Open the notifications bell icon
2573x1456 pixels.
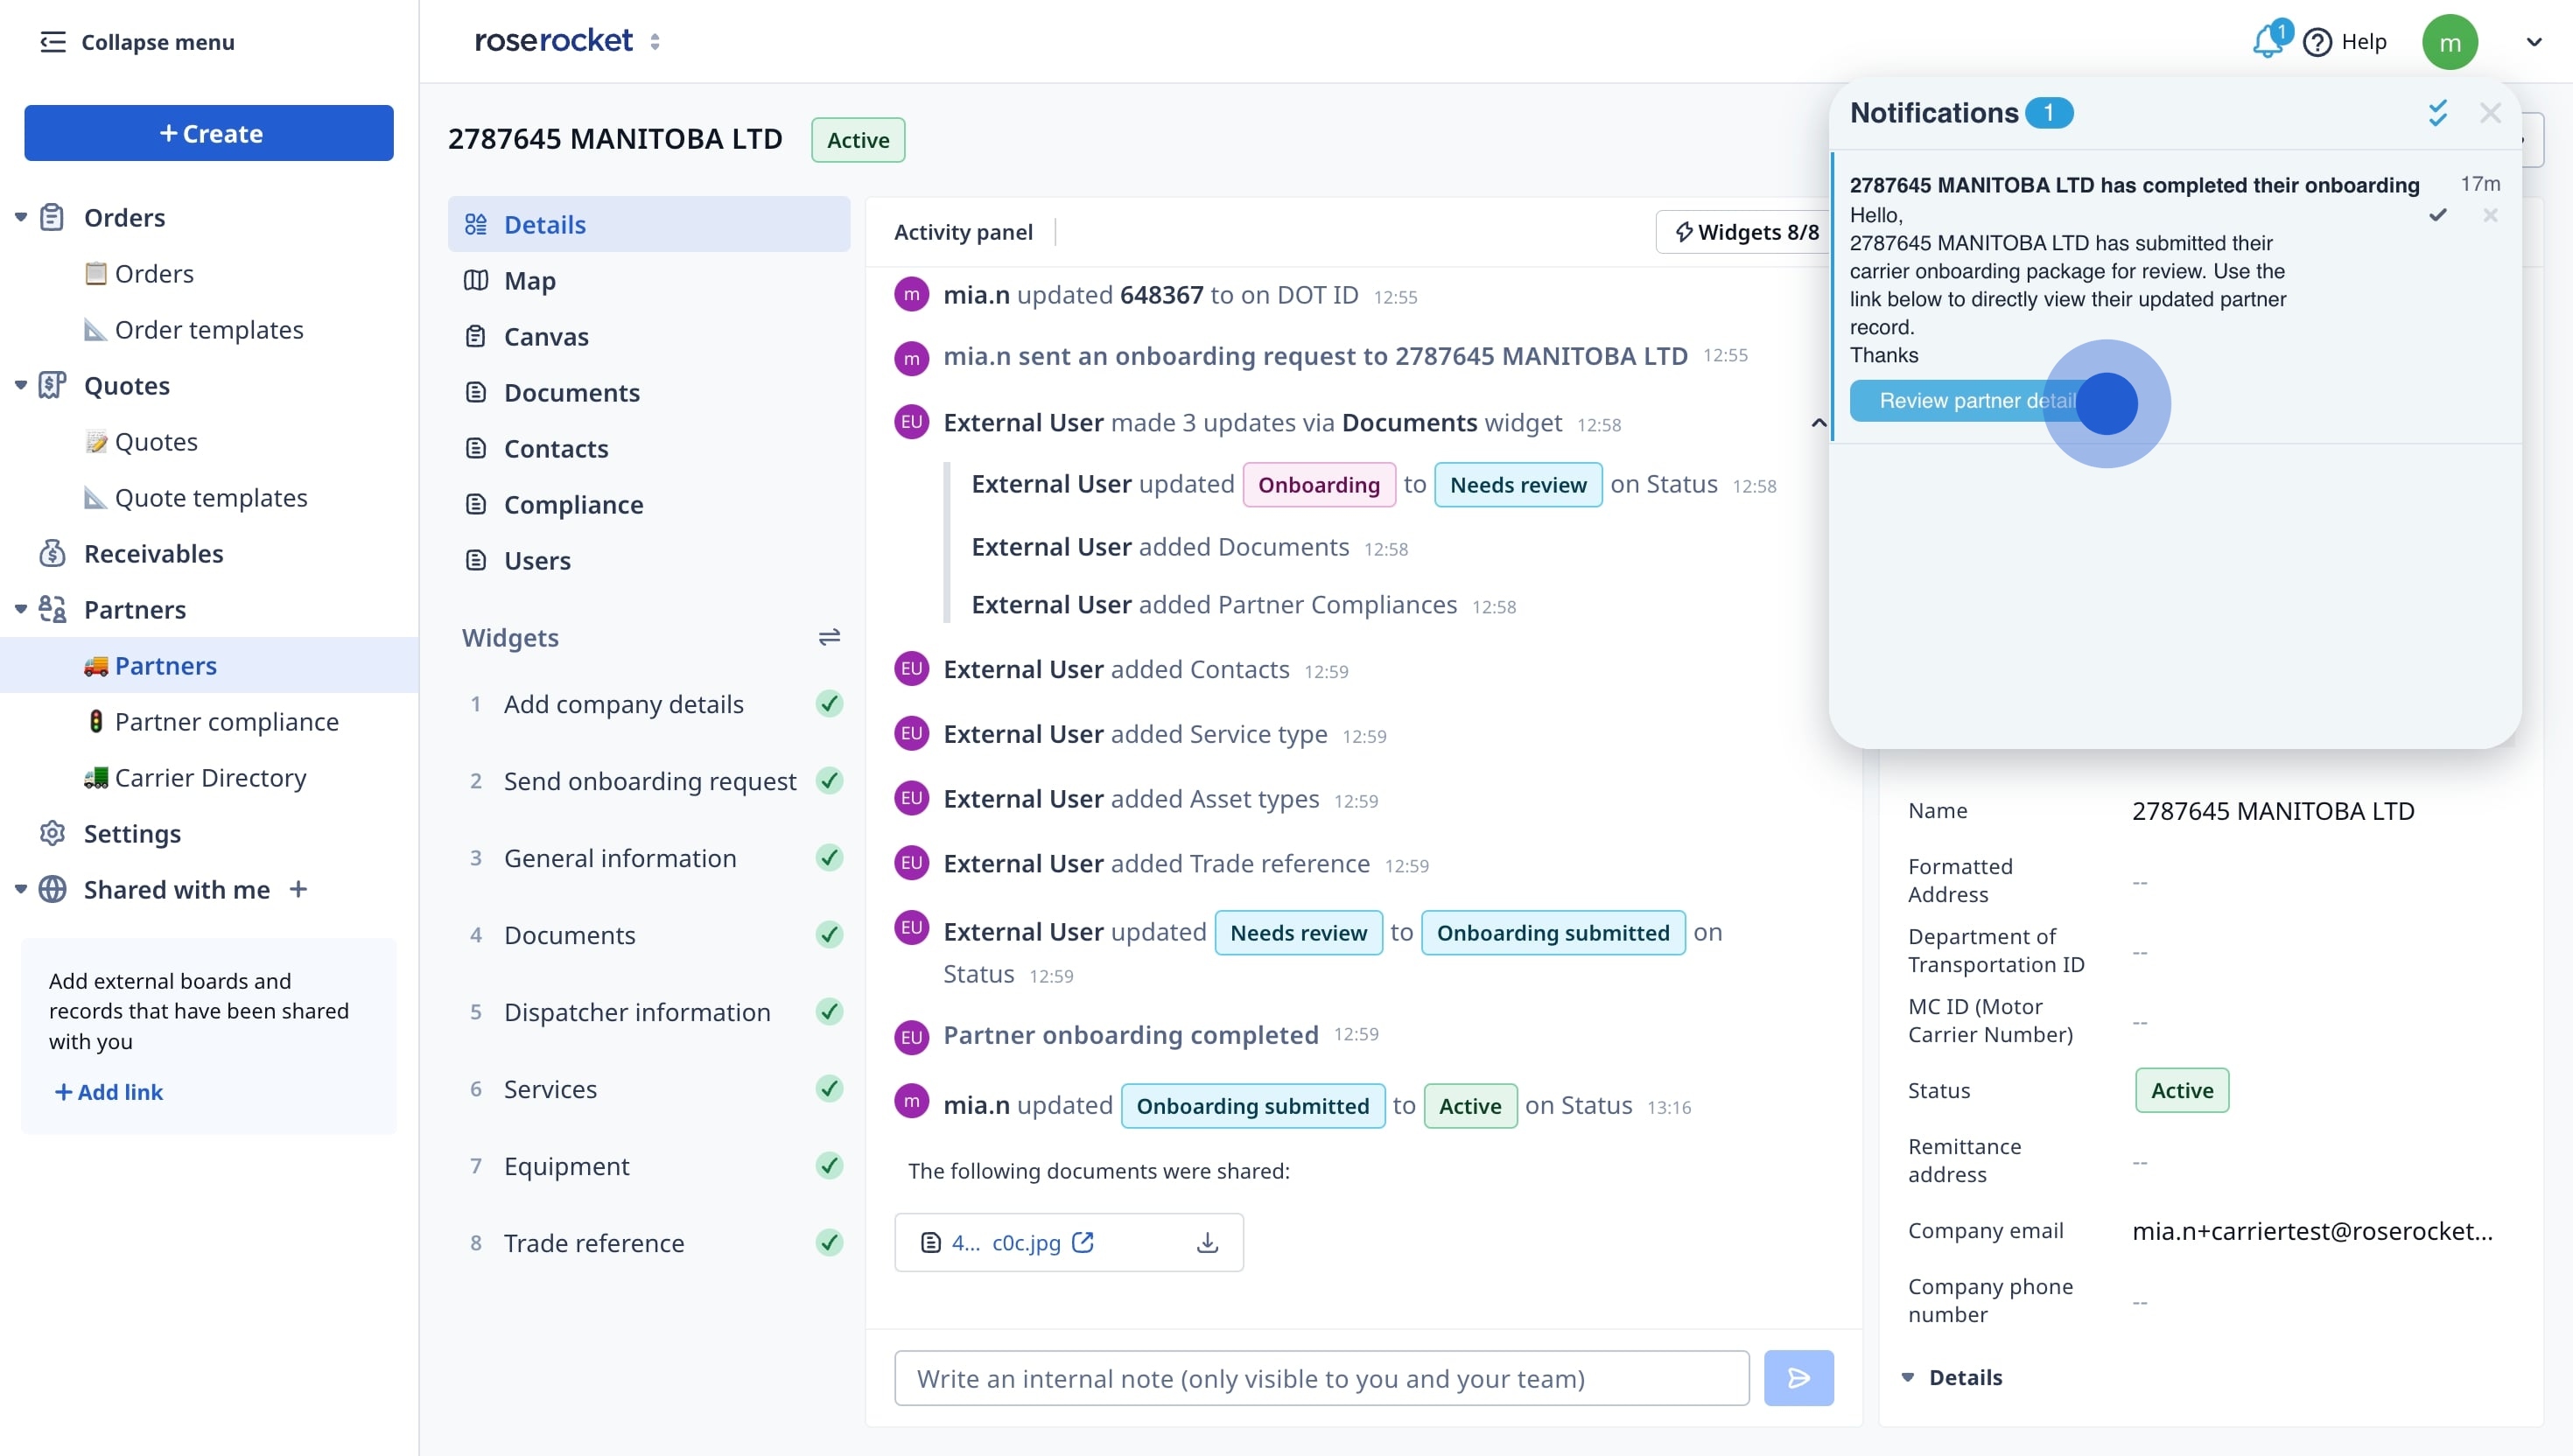(2267, 42)
